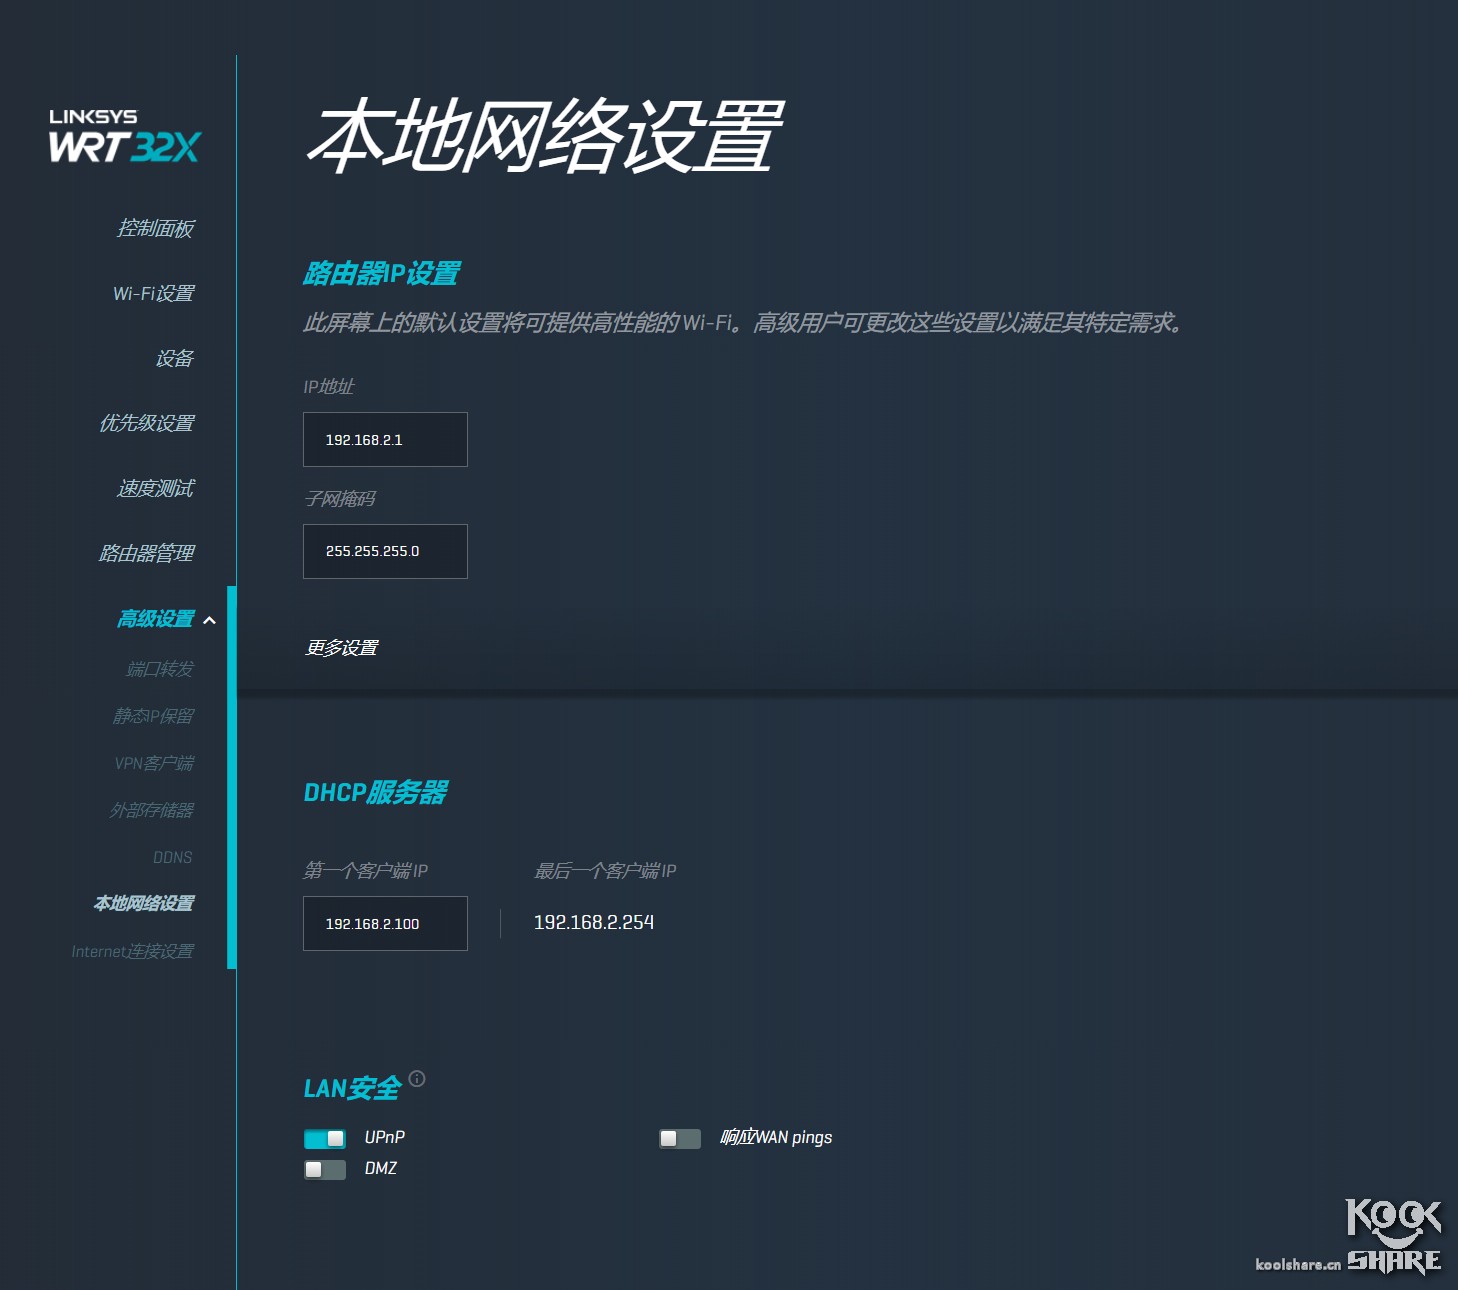Open the 本地网络设置 page
1458x1290 pixels.
click(x=143, y=903)
